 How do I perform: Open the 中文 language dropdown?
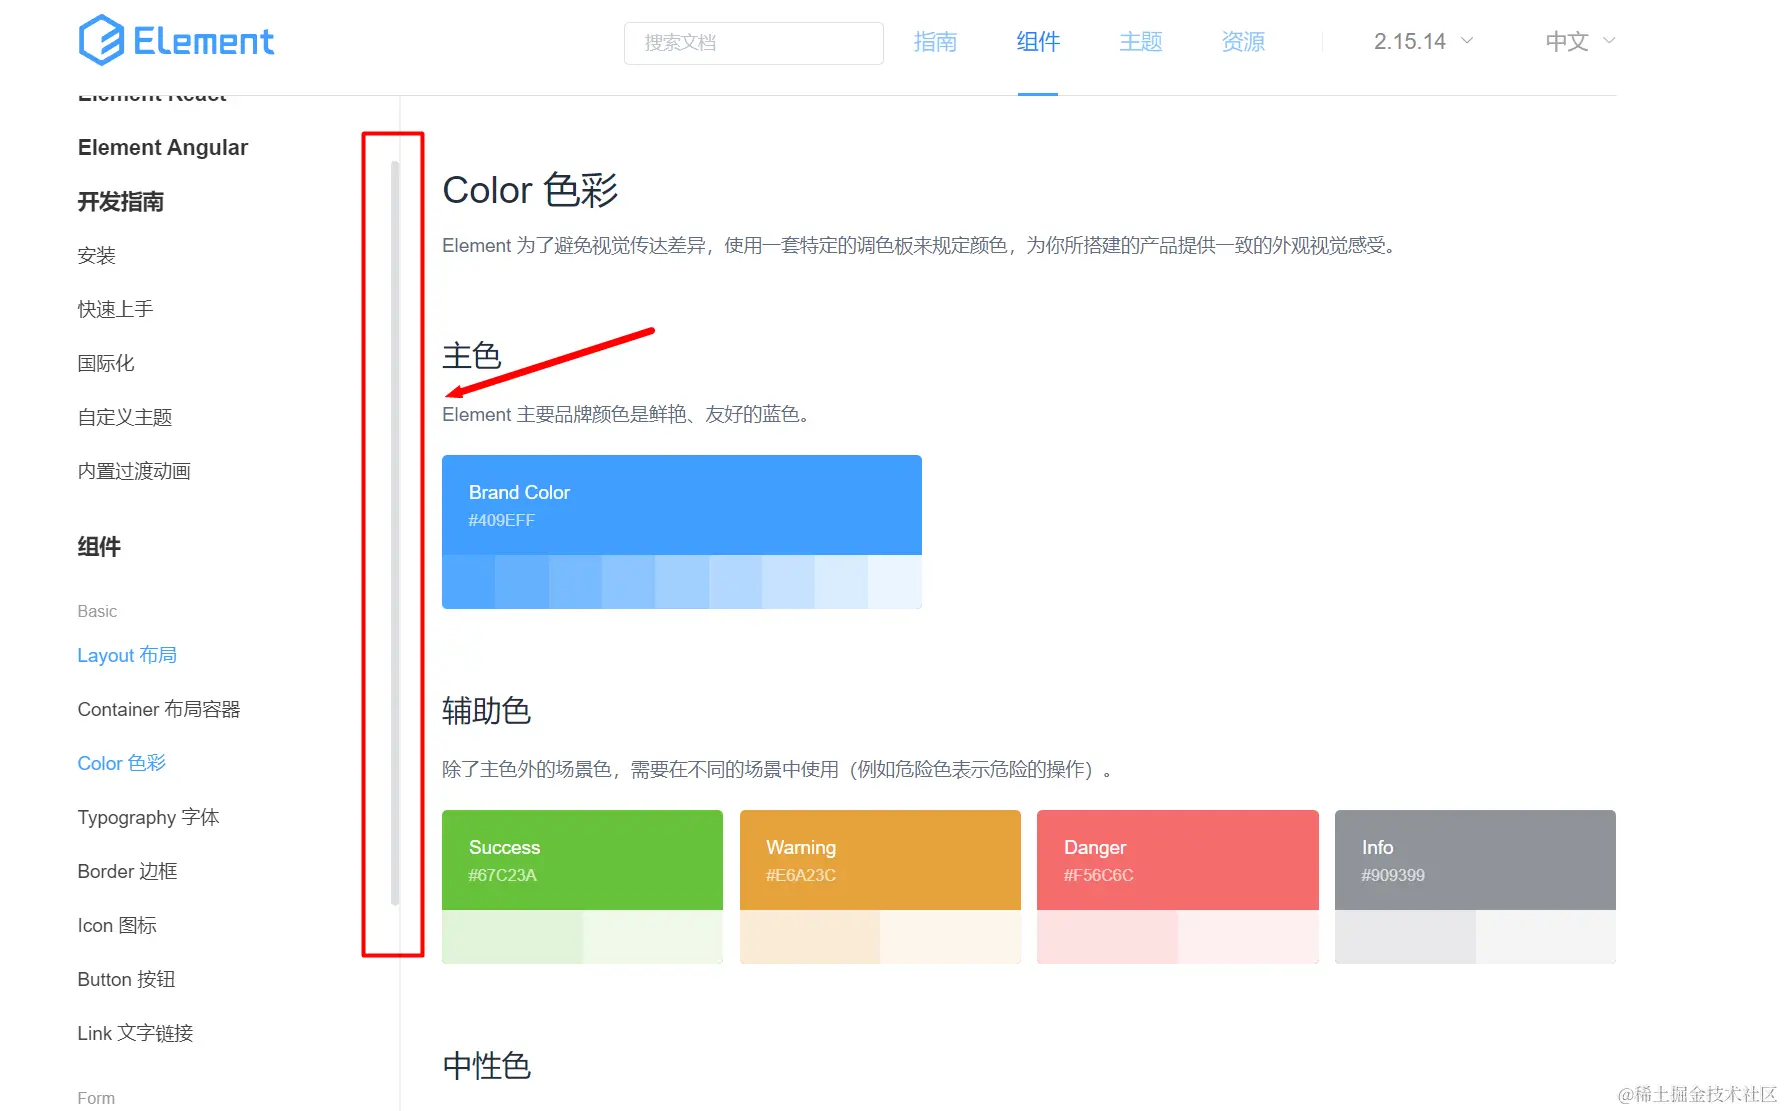(x=1580, y=42)
